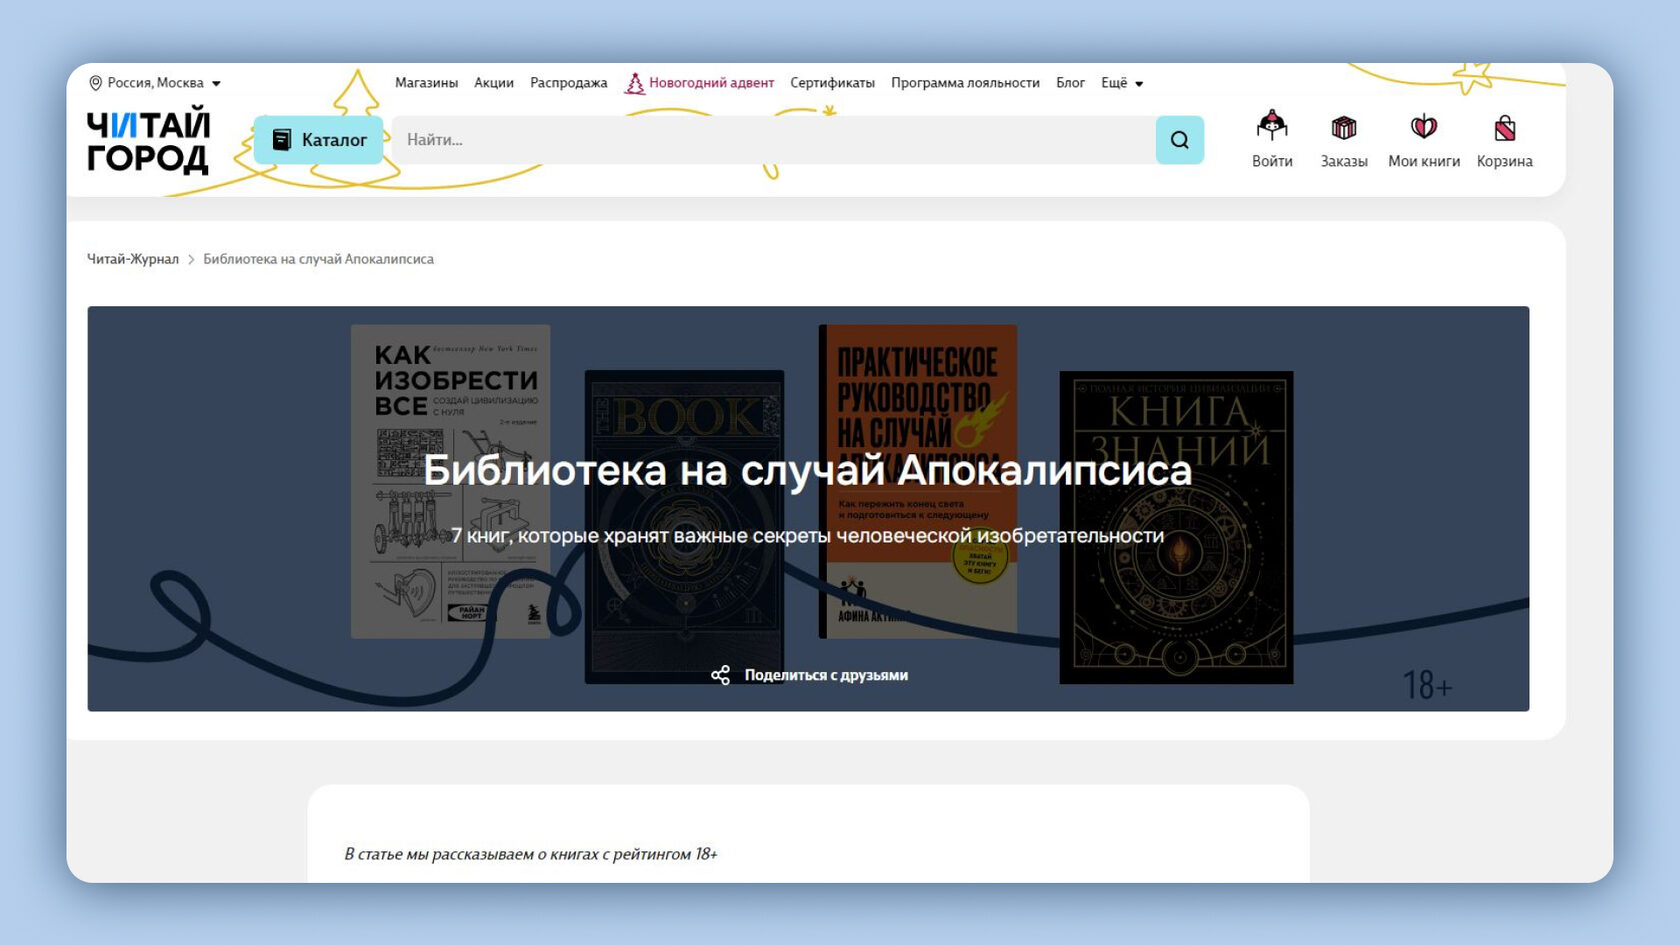
Task: Open the Блог menu item
Action: click(1070, 83)
